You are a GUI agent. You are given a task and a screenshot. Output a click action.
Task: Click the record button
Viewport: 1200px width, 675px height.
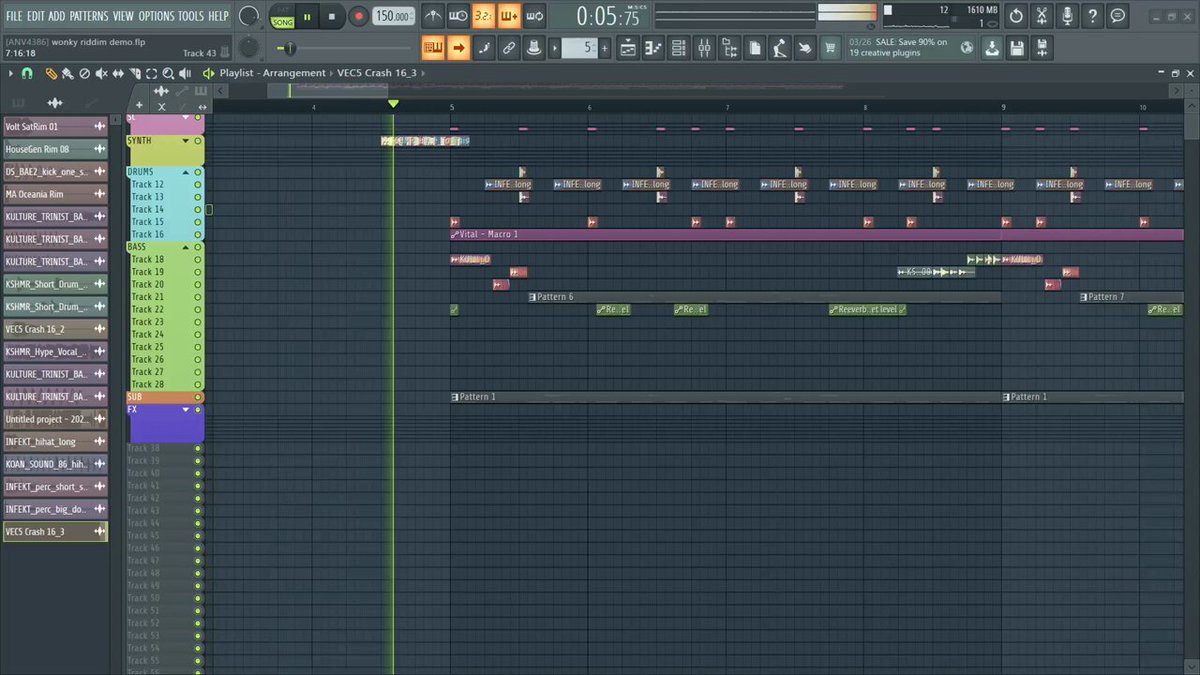[x=358, y=16]
